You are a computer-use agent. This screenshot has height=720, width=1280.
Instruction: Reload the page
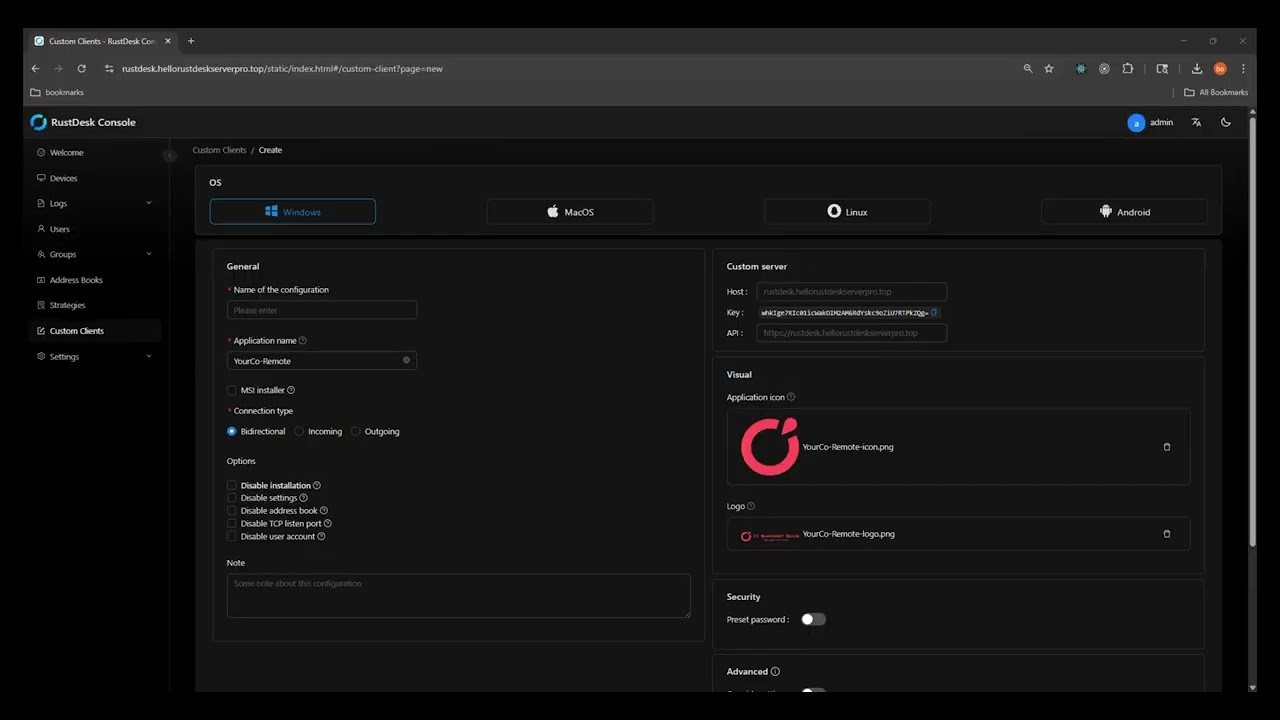point(82,69)
